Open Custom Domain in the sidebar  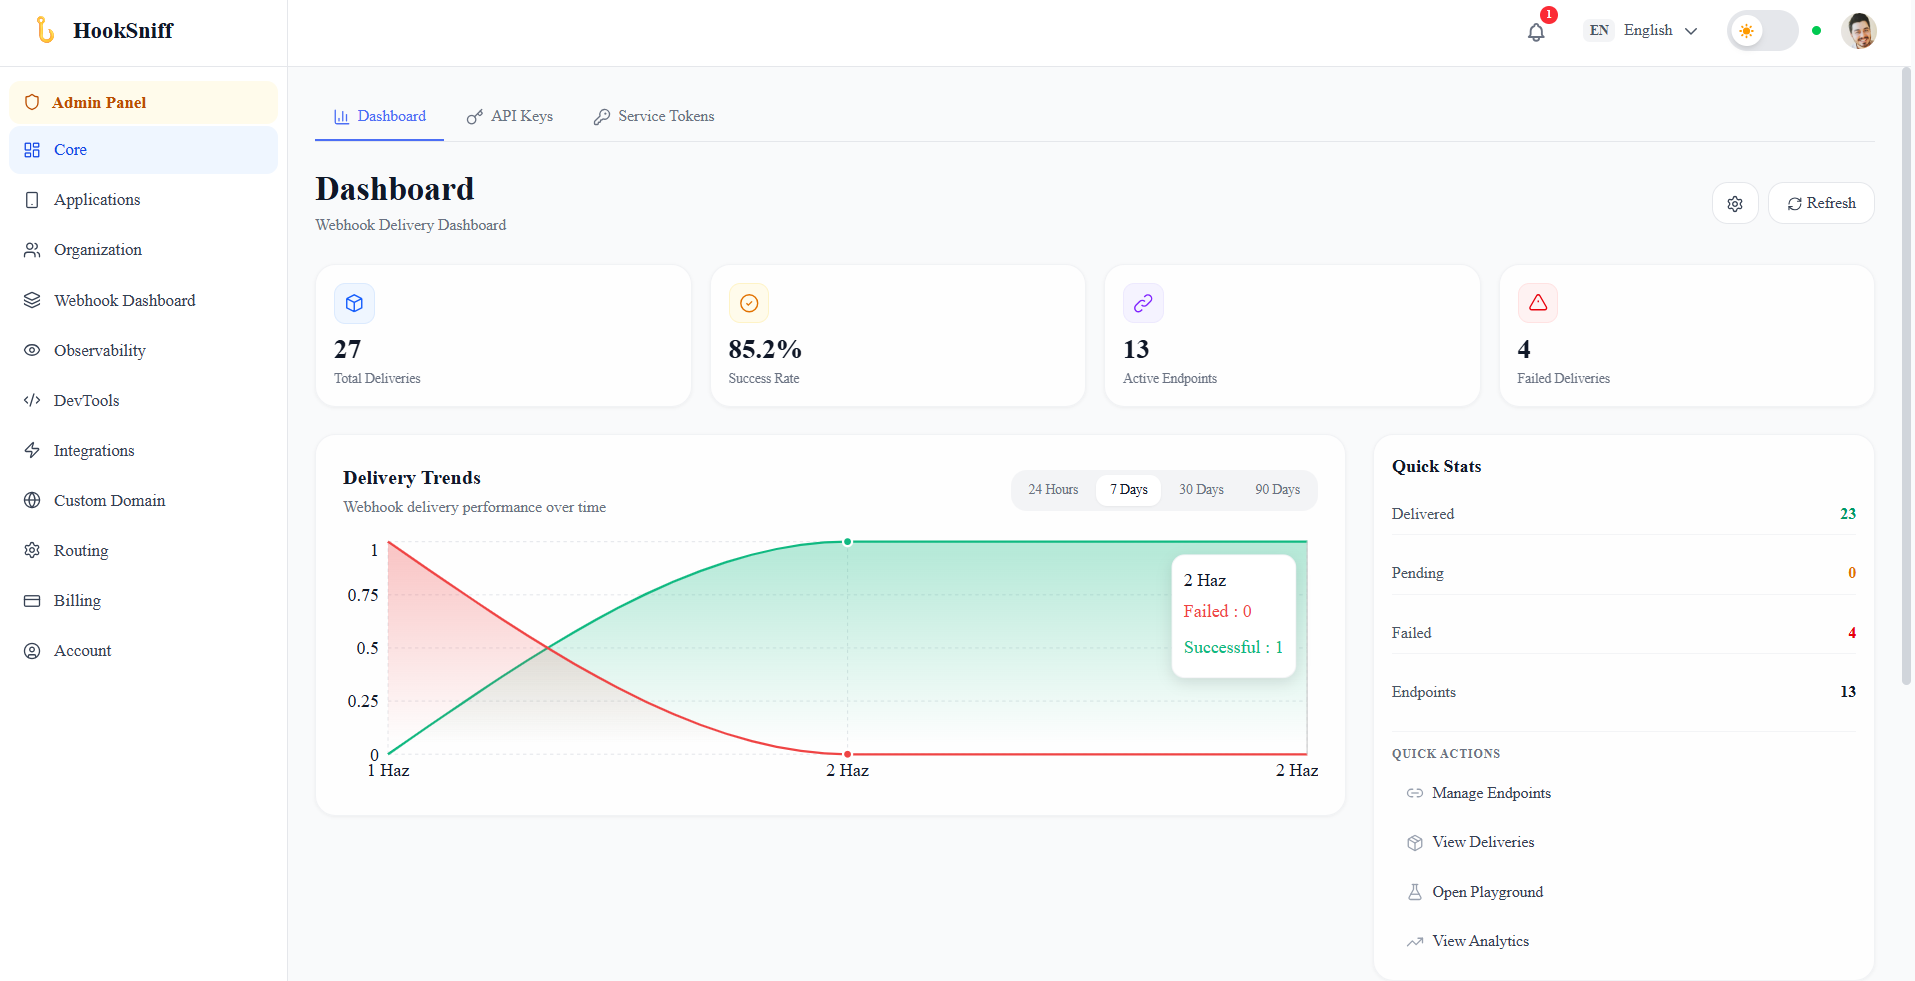pos(143,500)
